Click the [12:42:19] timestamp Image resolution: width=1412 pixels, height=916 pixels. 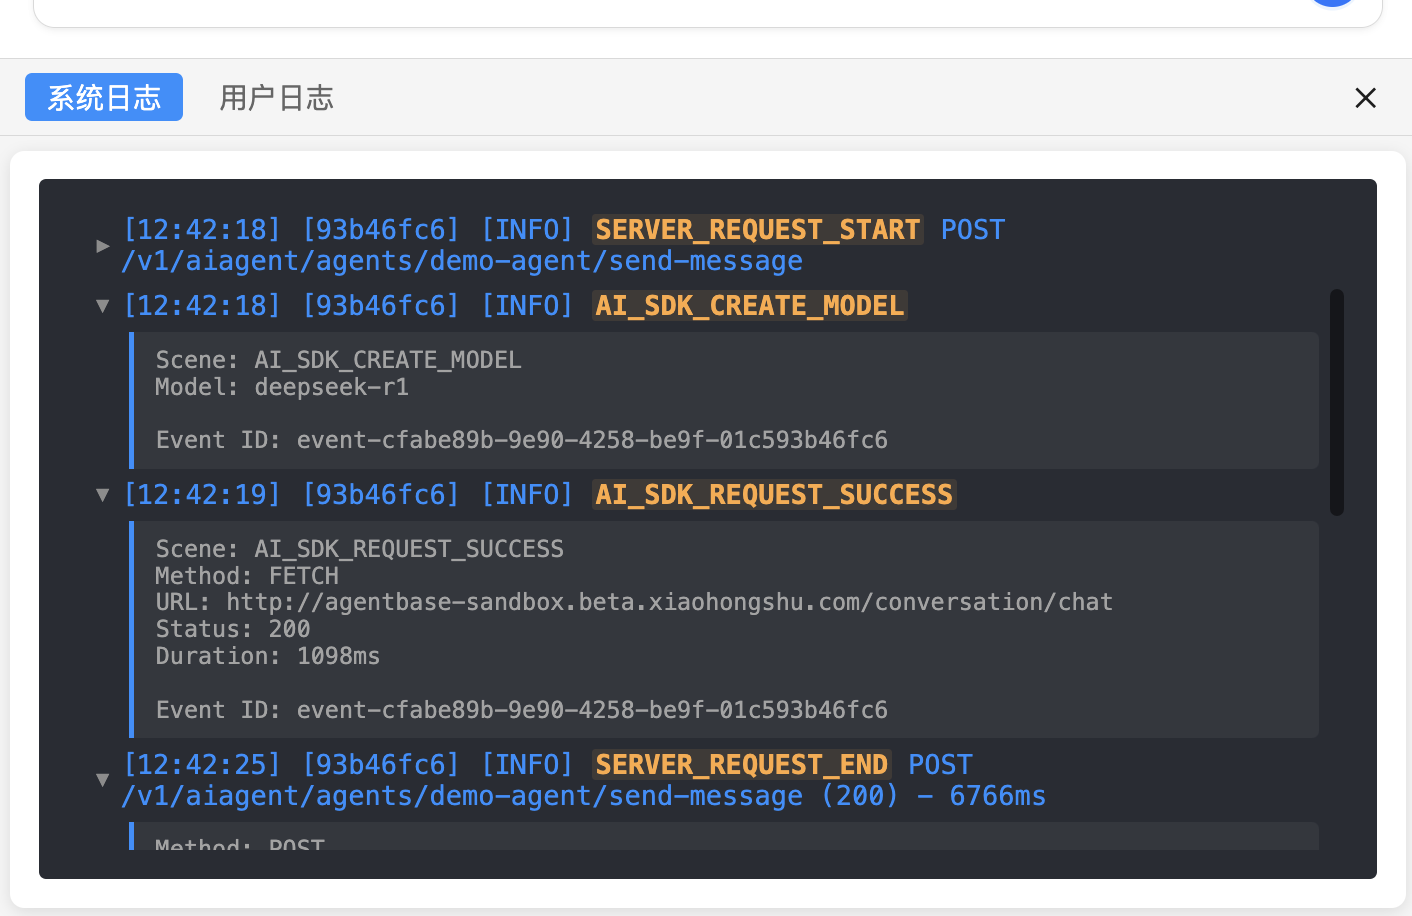(202, 495)
